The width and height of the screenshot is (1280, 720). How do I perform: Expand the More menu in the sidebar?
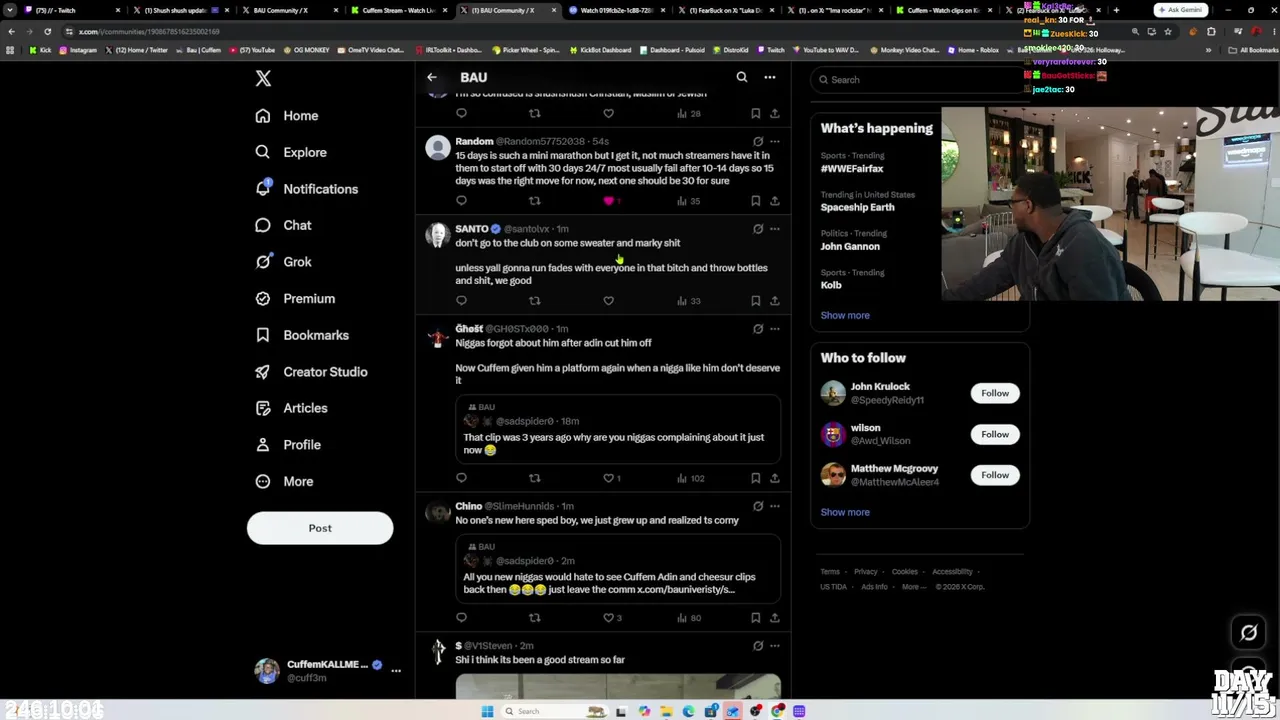[284, 481]
